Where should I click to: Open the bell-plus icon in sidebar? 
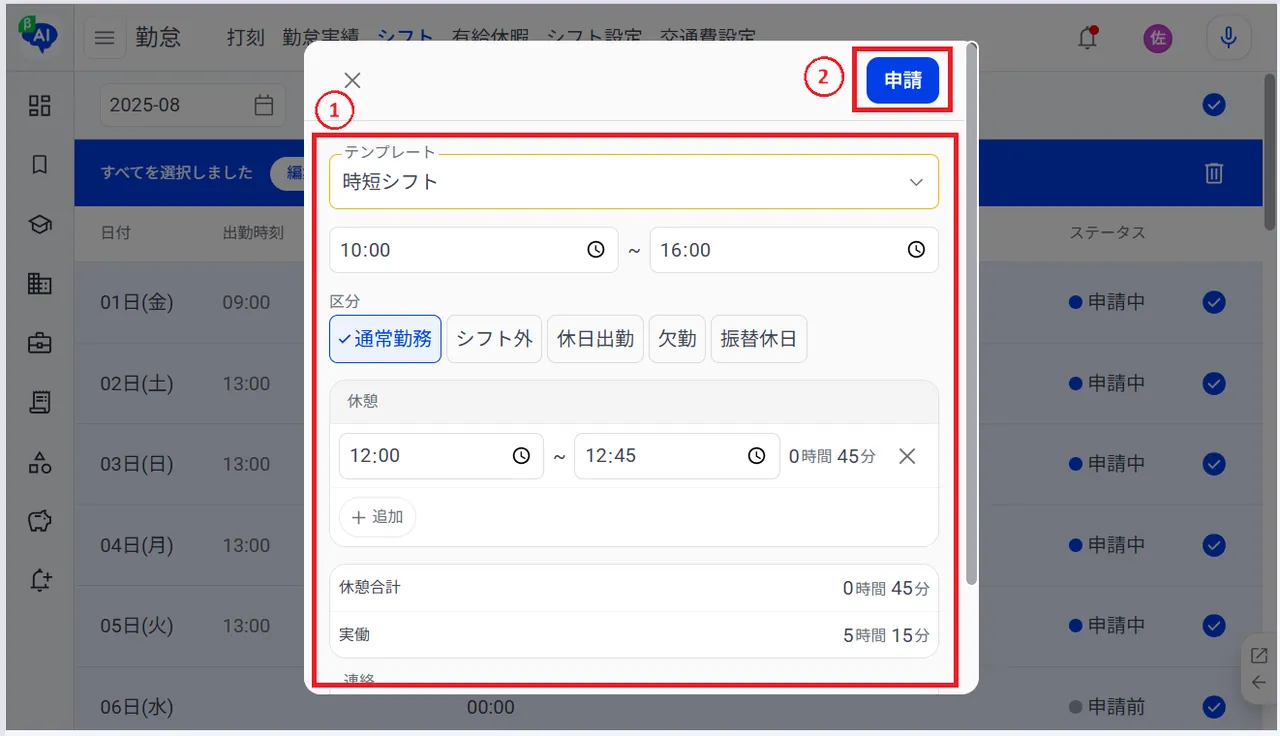coord(40,580)
